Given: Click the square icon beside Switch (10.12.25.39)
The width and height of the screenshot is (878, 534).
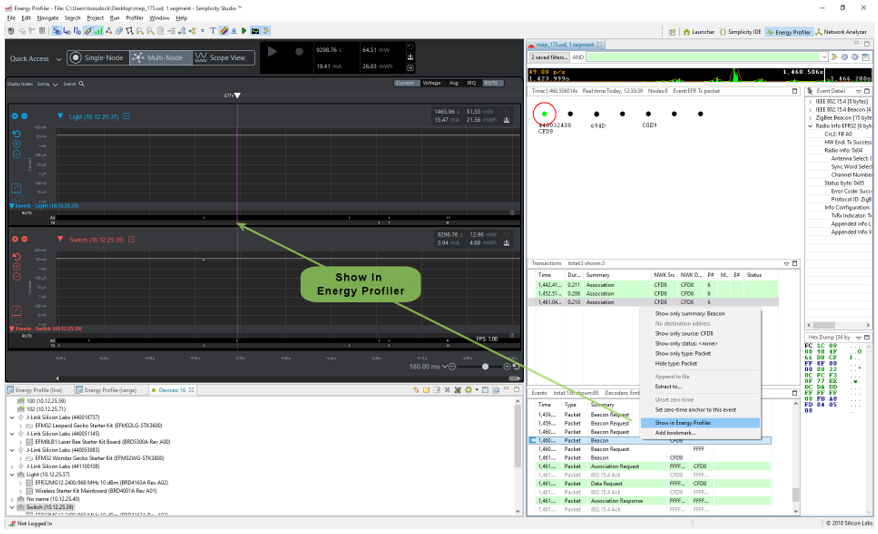Looking at the screenshot, I should 132,239.
